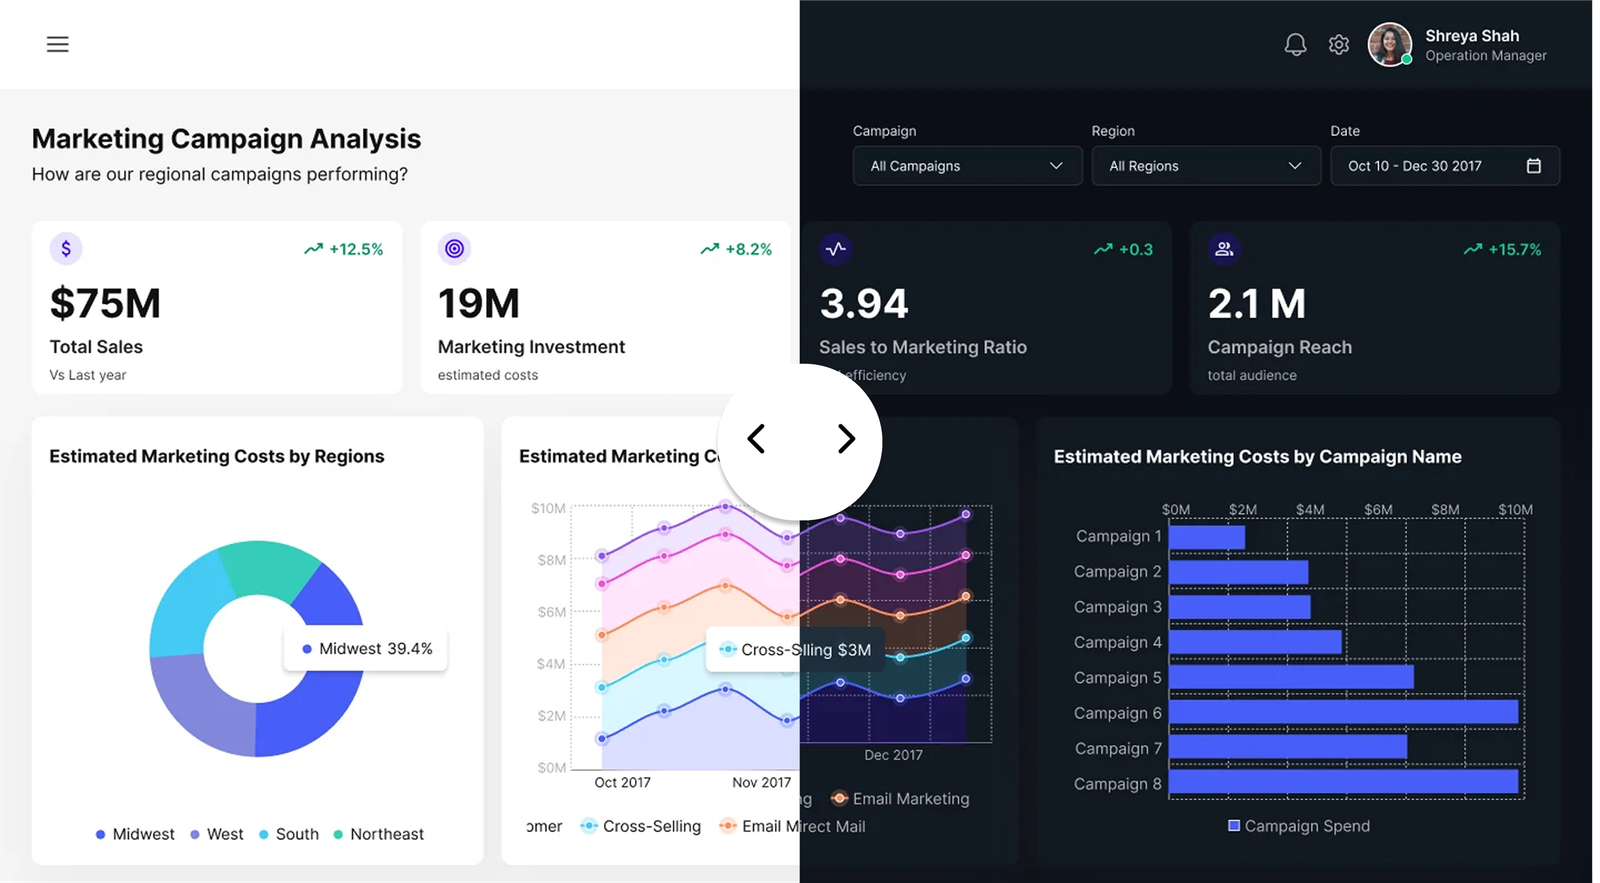
Task: Open the All Regions dropdown
Action: coord(1205,166)
